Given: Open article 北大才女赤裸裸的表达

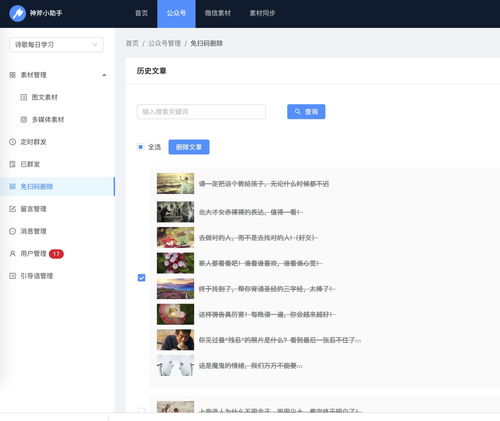Looking at the screenshot, I should click(x=251, y=212).
